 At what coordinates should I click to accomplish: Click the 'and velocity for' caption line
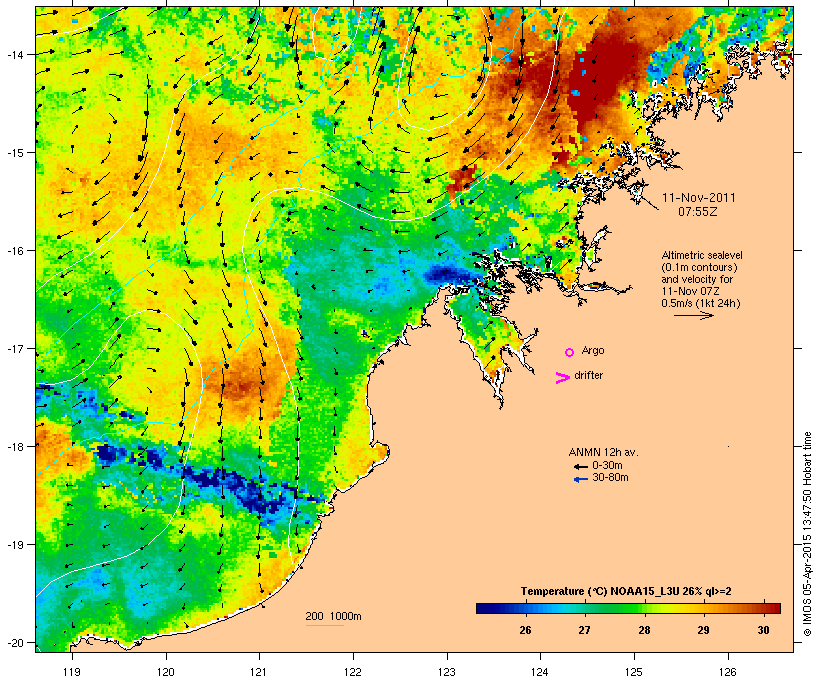697,279
